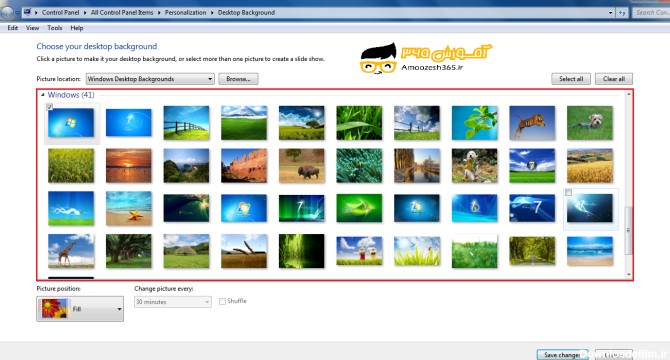Choose the sunset over water wallpaper
Screen dimensions: 670x360
129,165
